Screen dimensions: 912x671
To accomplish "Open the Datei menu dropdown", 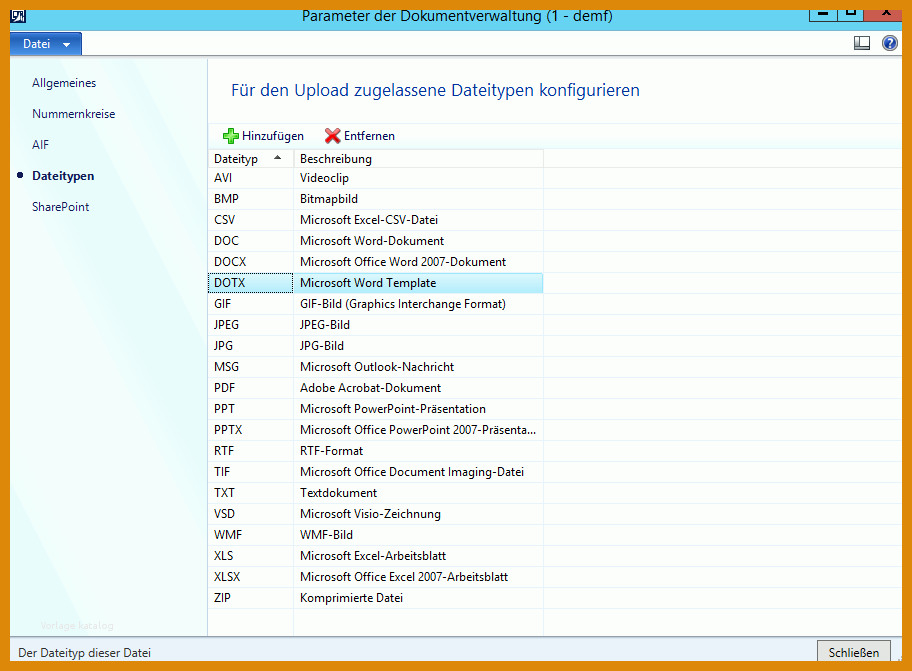I will pos(46,44).
